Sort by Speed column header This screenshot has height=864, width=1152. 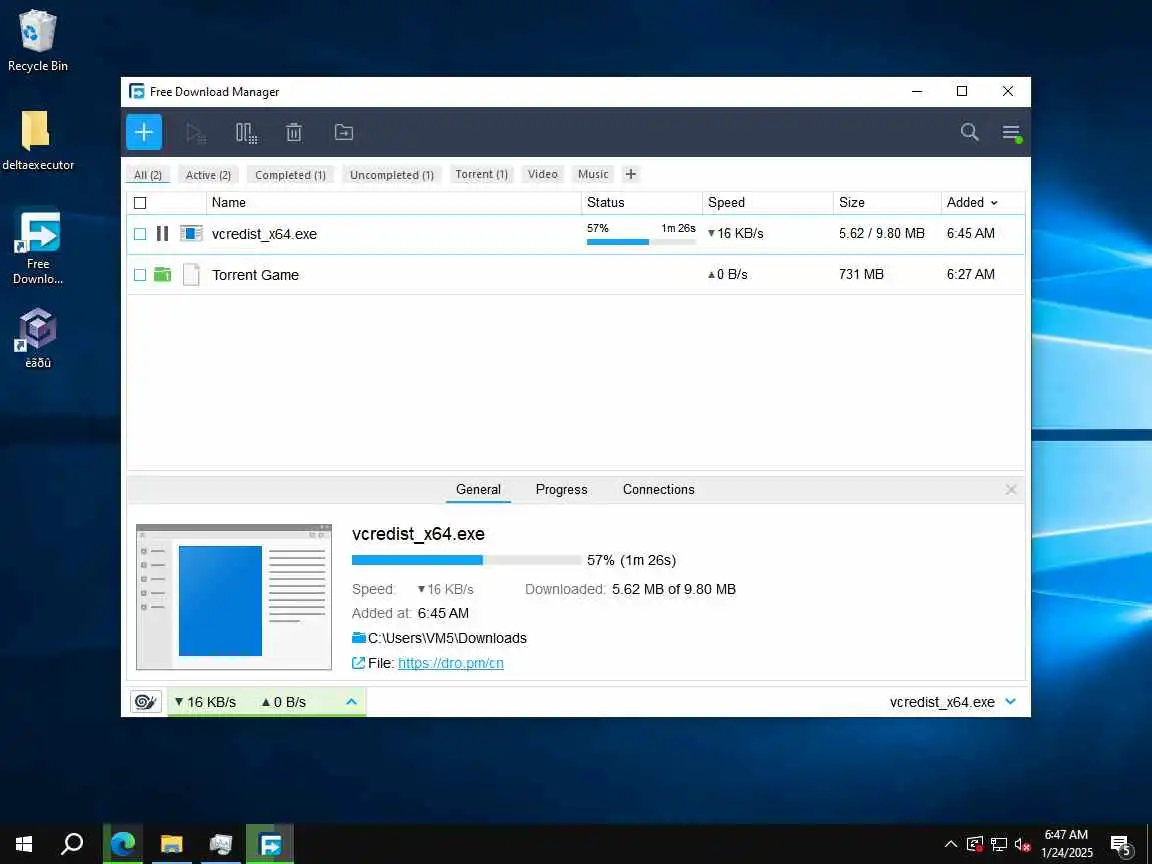tap(726, 202)
